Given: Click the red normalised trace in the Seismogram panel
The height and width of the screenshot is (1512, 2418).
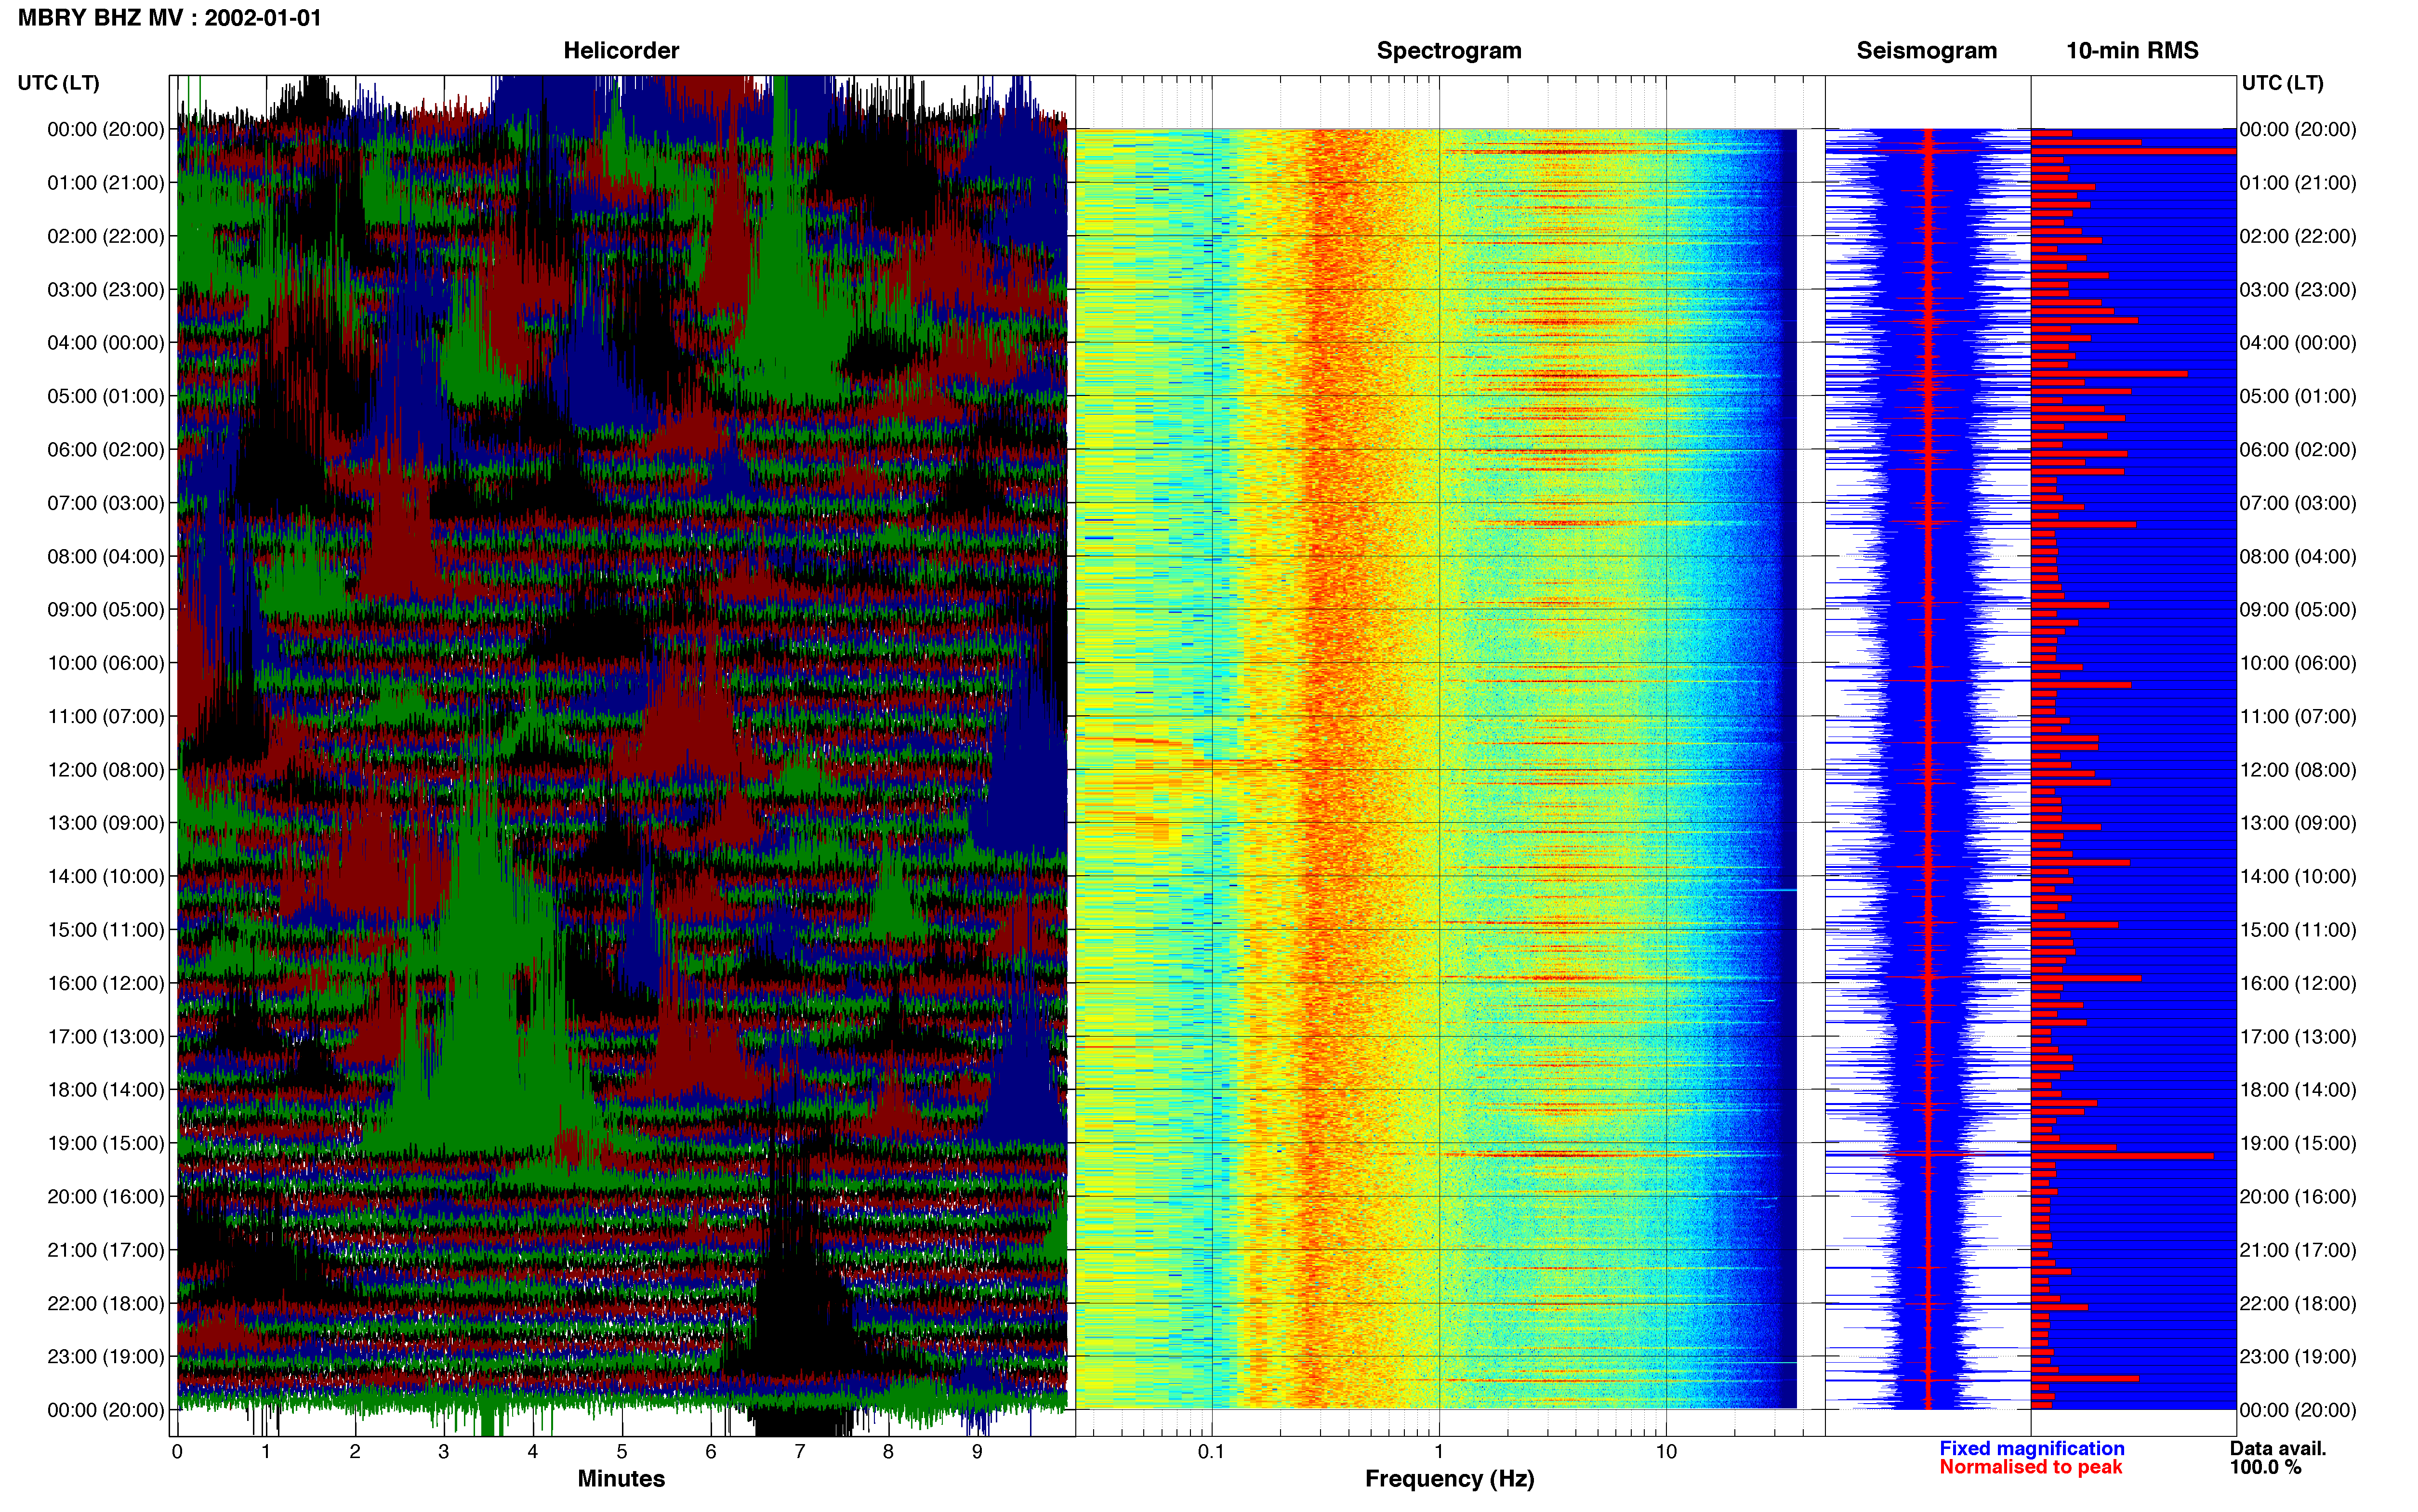Looking at the screenshot, I should [1928, 769].
